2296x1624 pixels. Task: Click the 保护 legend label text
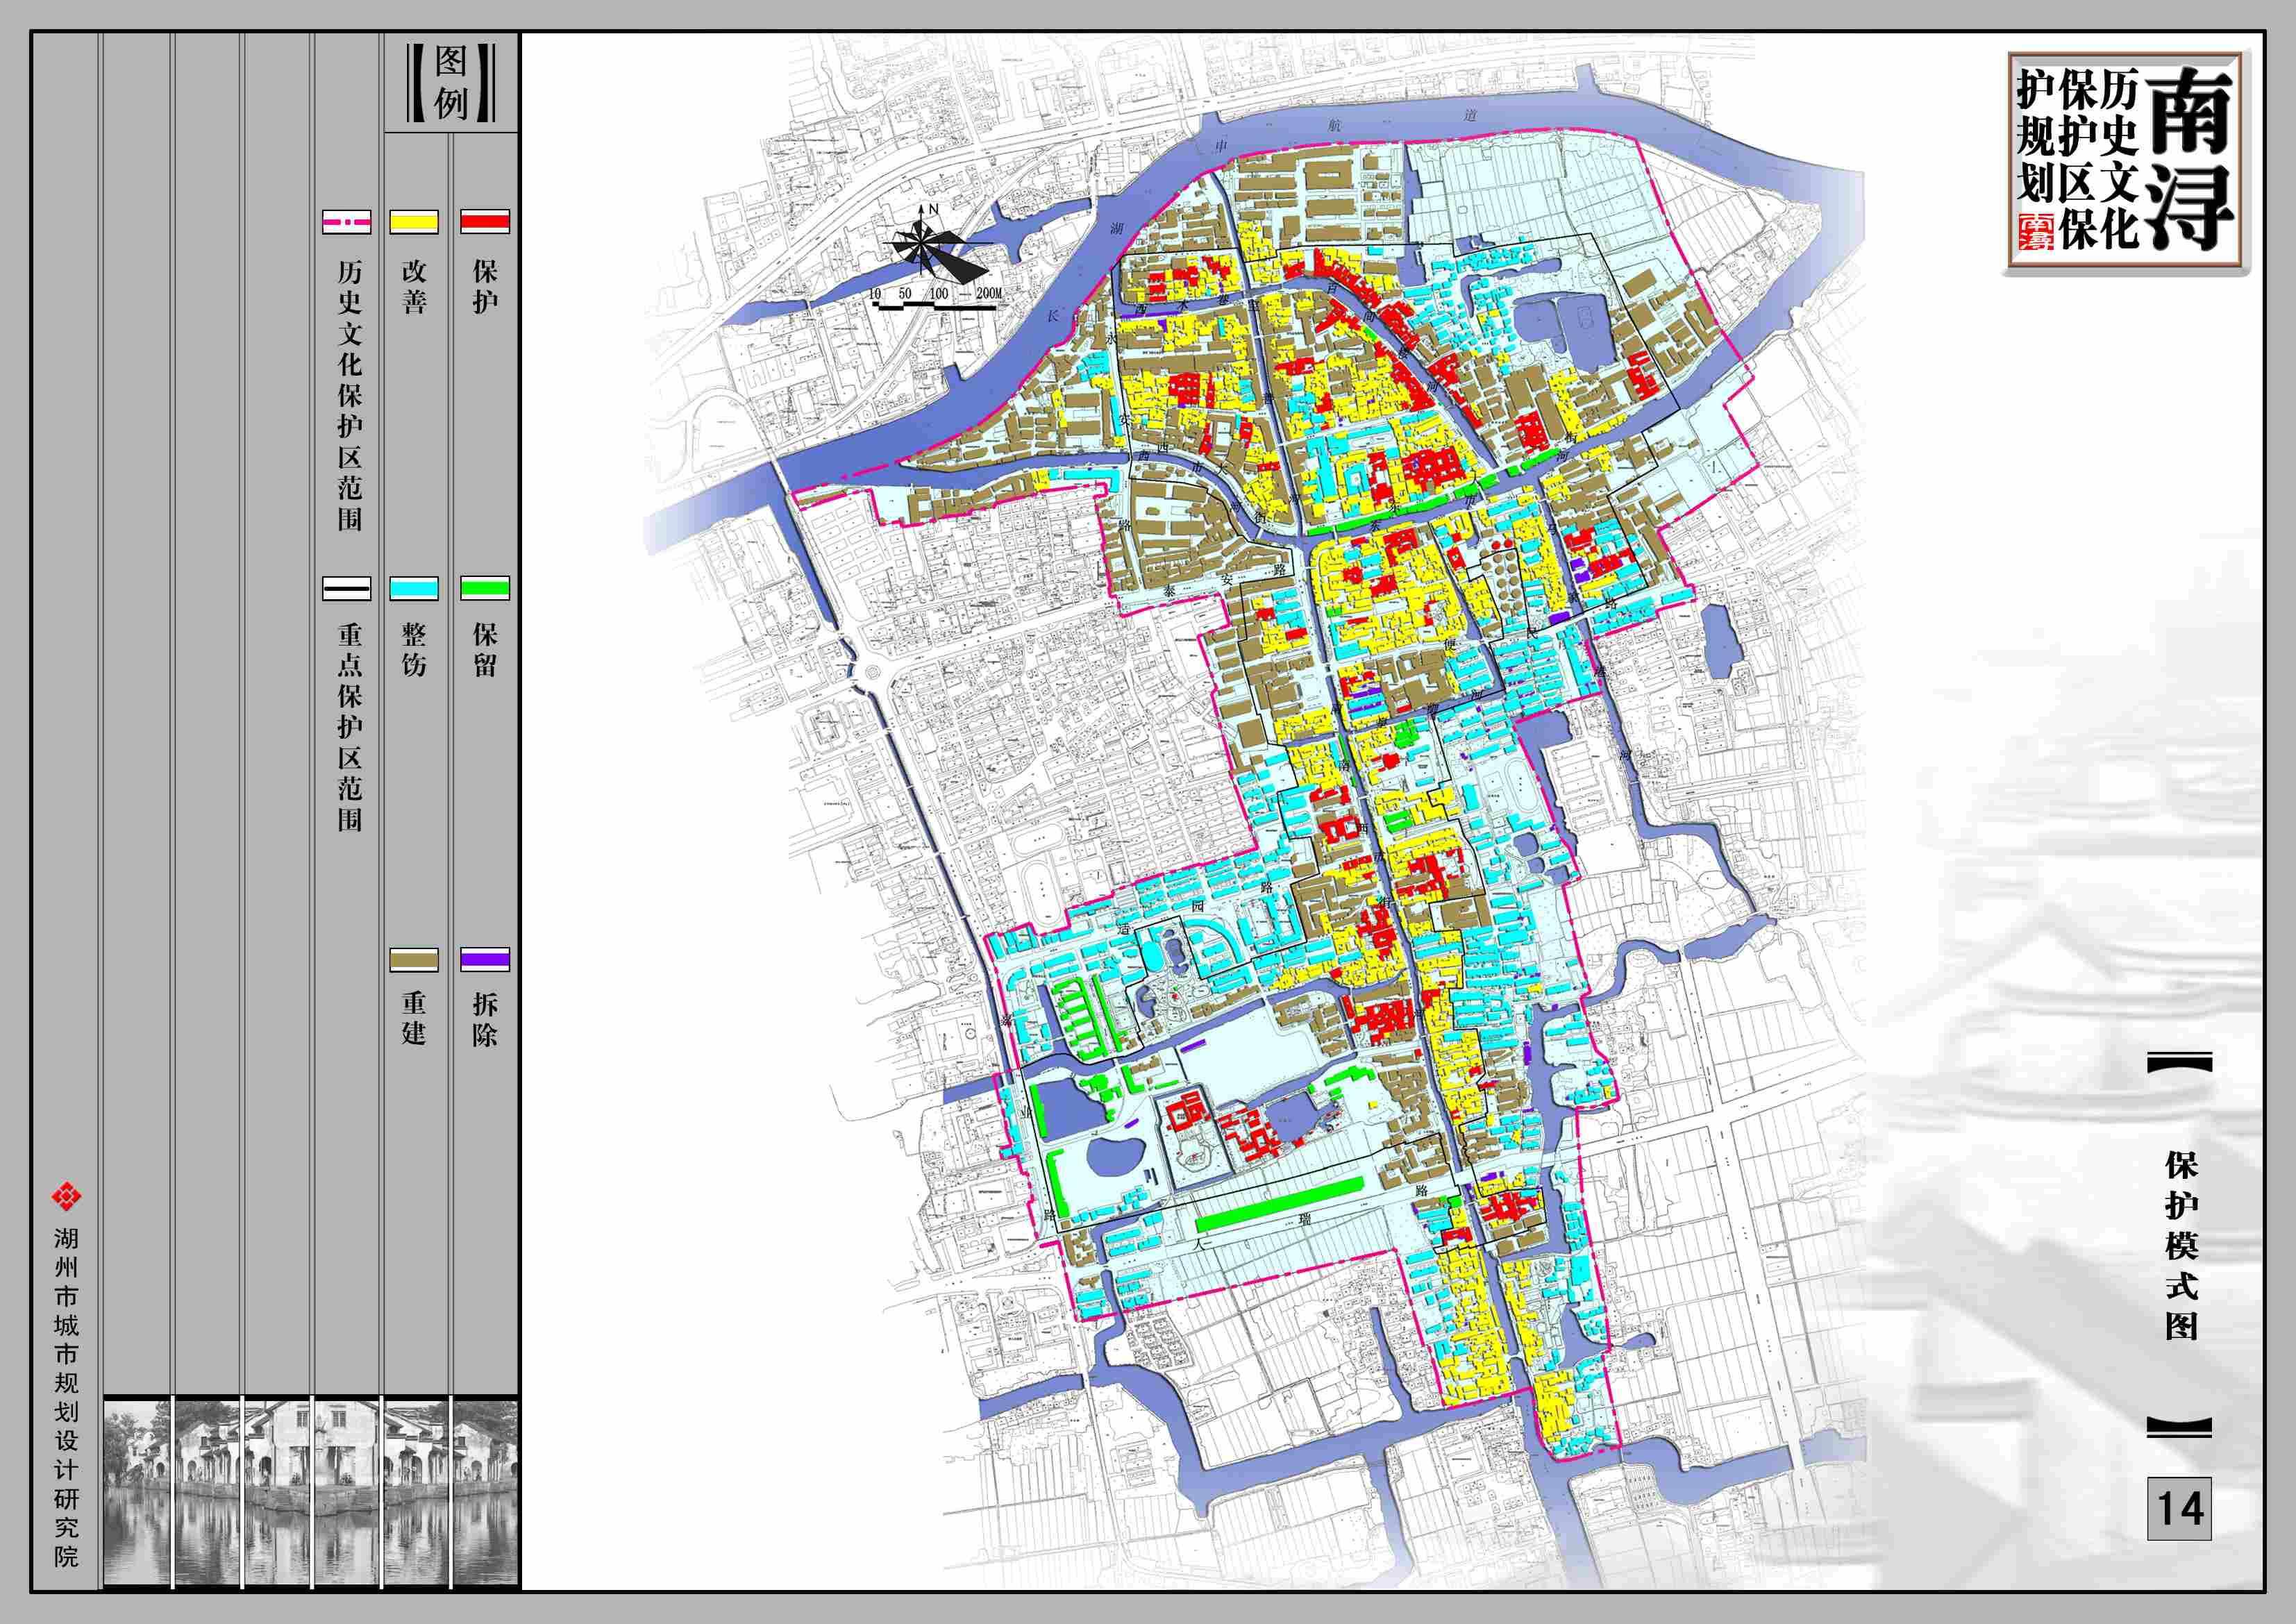coord(485,286)
